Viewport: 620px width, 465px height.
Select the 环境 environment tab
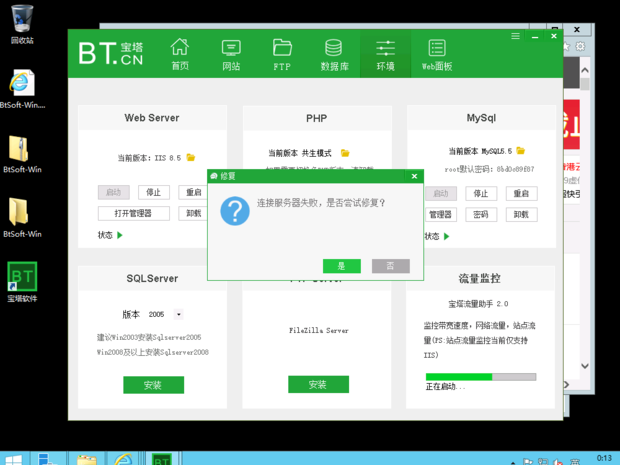[x=386, y=54]
